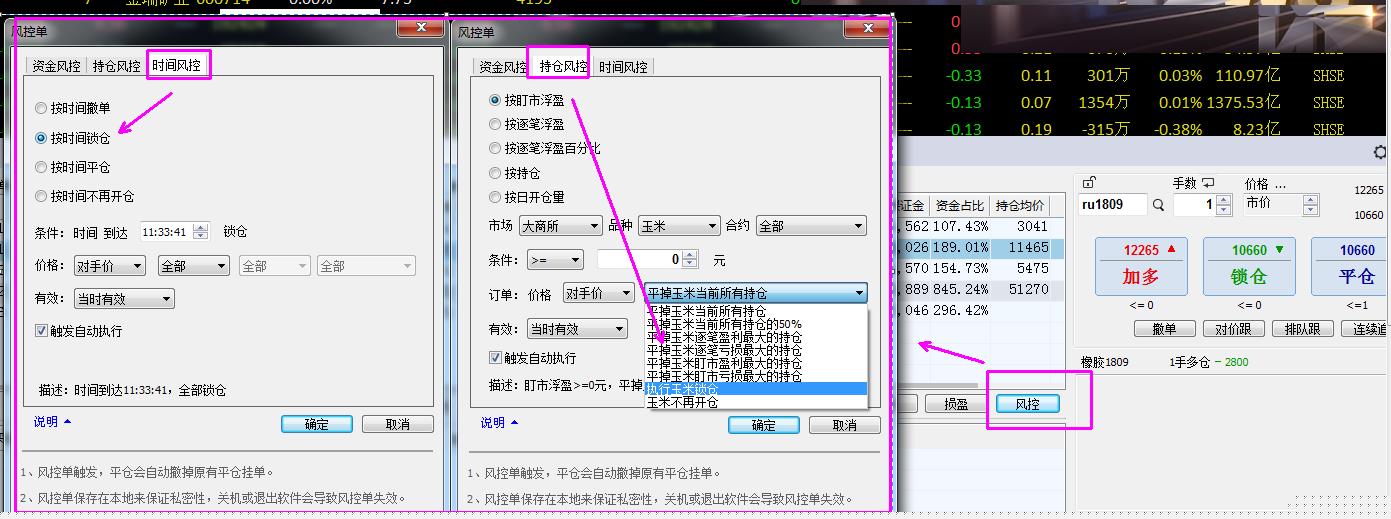Switch to 资金风控 tab in the position-risk dialog
The width and height of the screenshot is (1391, 519).
tap(503, 66)
